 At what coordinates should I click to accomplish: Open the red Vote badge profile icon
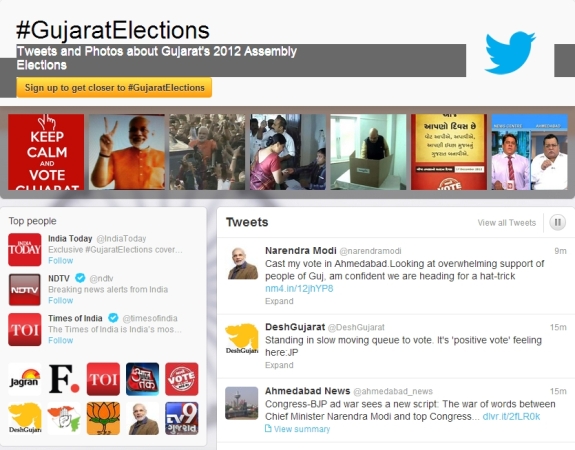tap(182, 379)
